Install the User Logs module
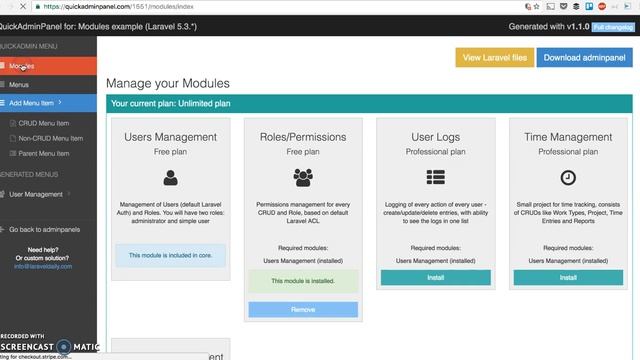Image resolution: width=640 pixels, height=360 pixels. (436, 278)
